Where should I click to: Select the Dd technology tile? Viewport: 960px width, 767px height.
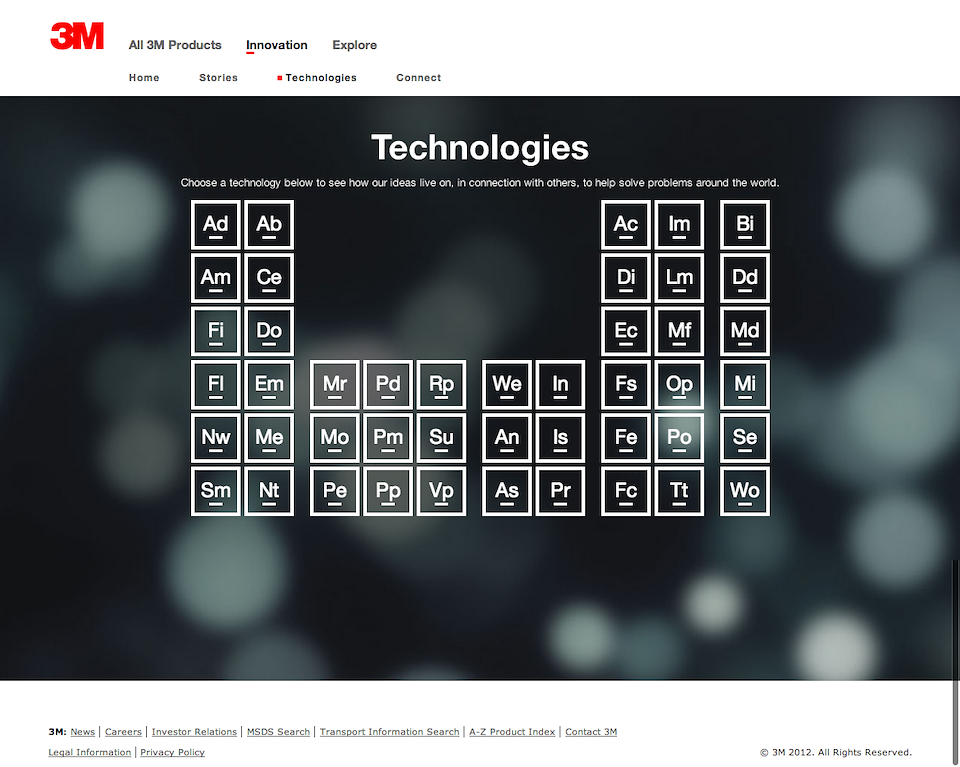pos(744,278)
